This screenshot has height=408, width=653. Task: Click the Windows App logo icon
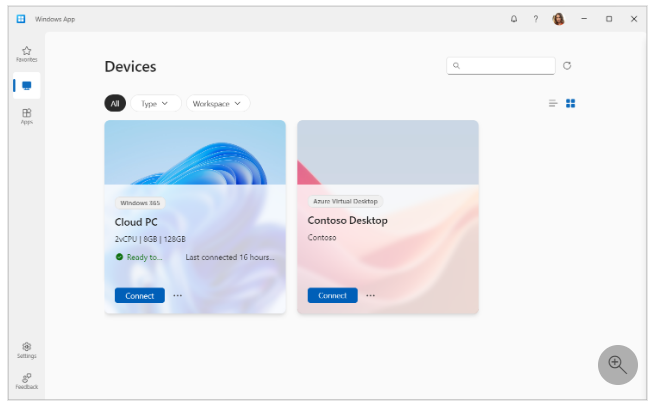(21, 19)
